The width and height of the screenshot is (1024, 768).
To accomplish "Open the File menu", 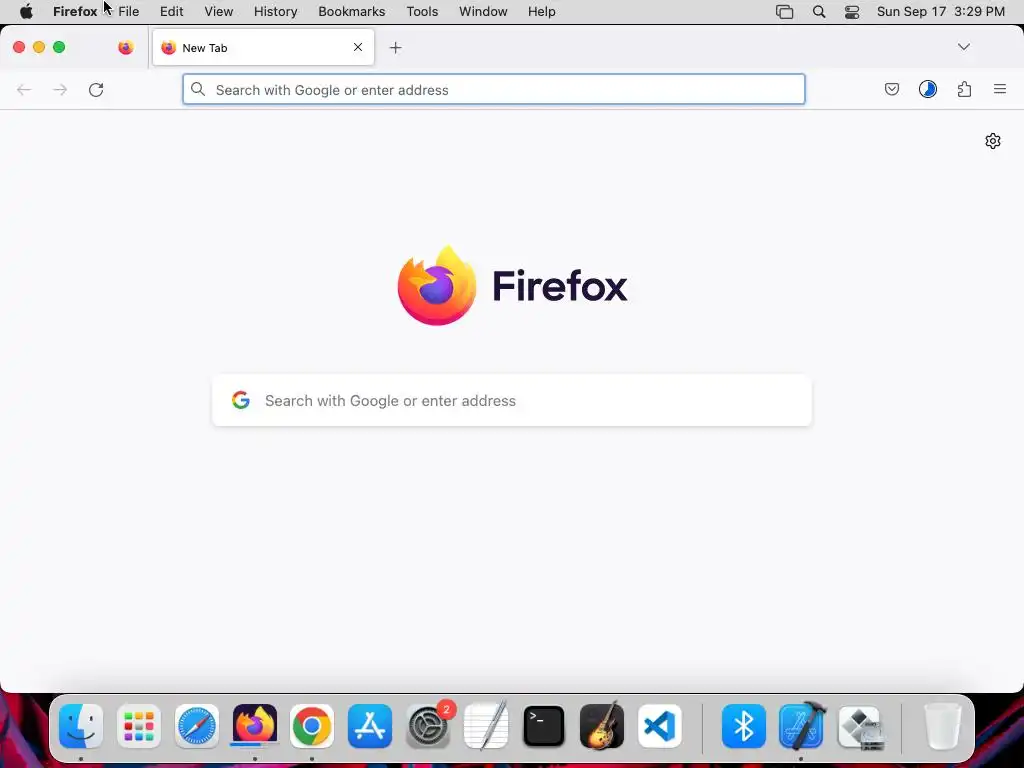I will (x=129, y=12).
